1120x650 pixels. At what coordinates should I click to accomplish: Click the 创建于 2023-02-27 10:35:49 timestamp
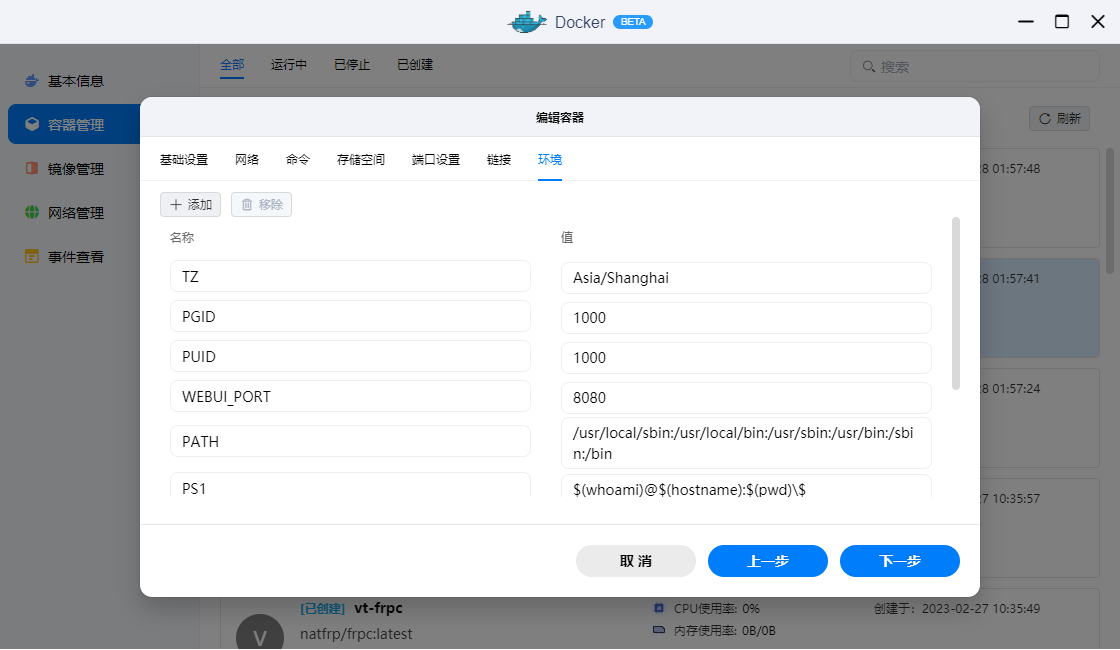pyautogui.click(x=957, y=609)
